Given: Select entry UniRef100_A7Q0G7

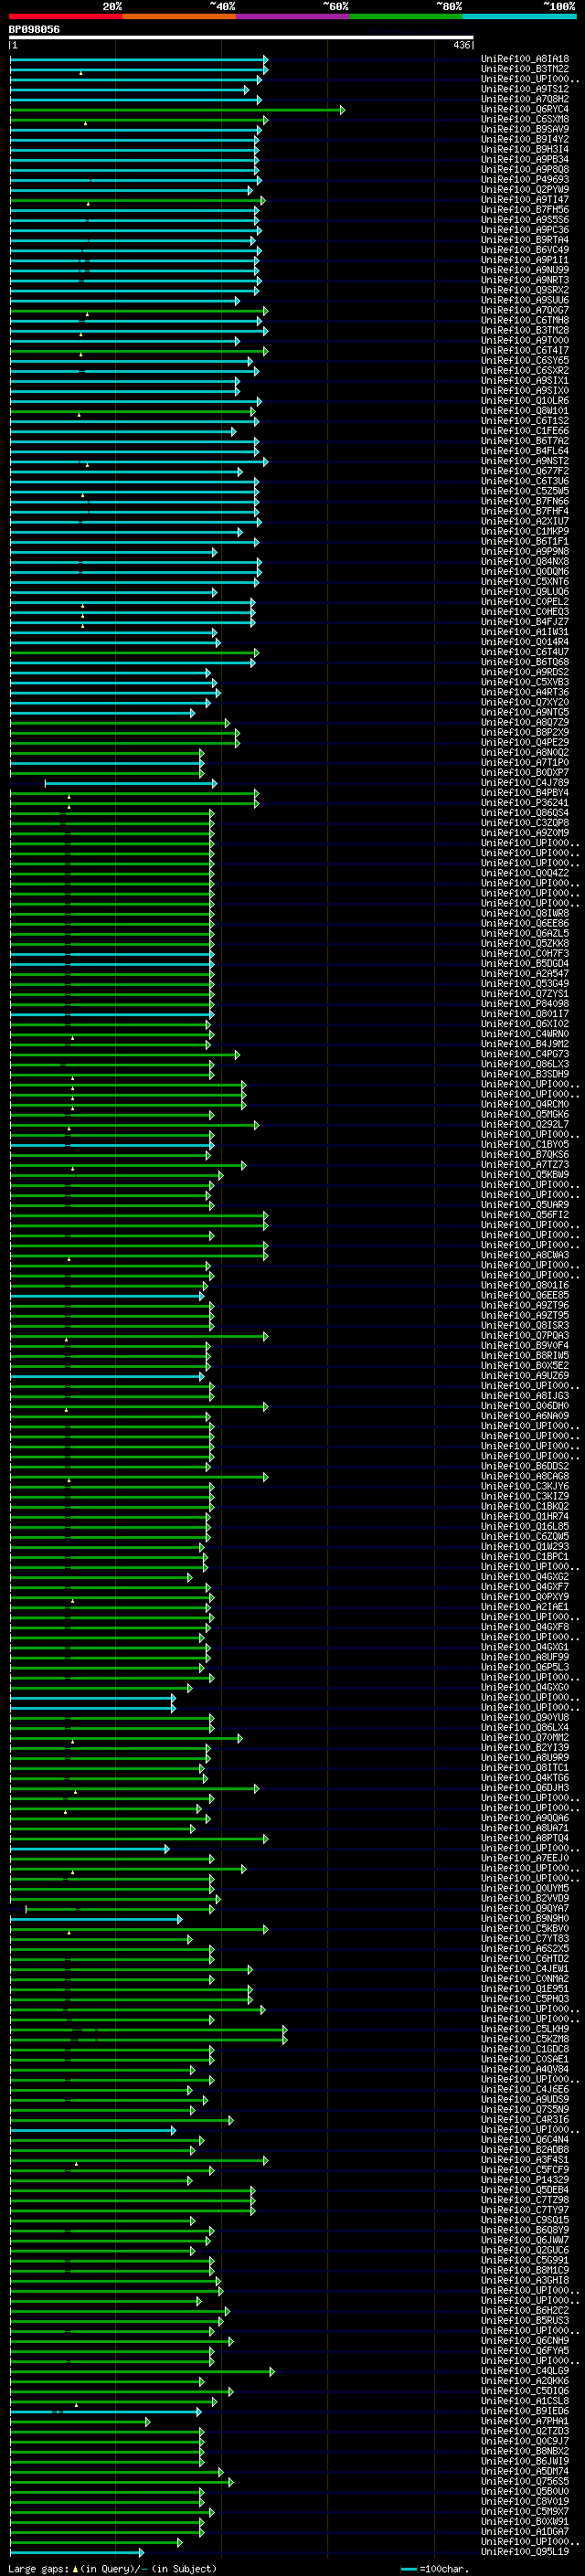Looking at the screenshot, I should (525, 310).
